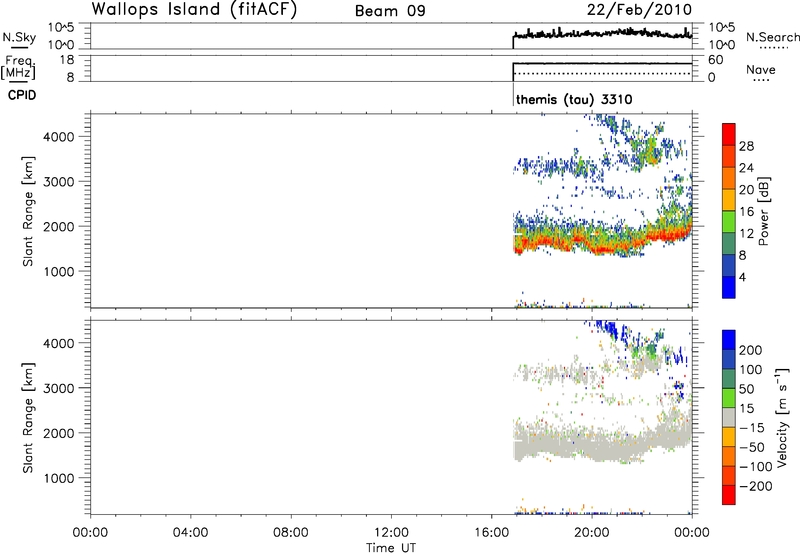Click the dotted Nave line in the frequency panel
This screenshot has height=554, width=800.
(602, 74)
